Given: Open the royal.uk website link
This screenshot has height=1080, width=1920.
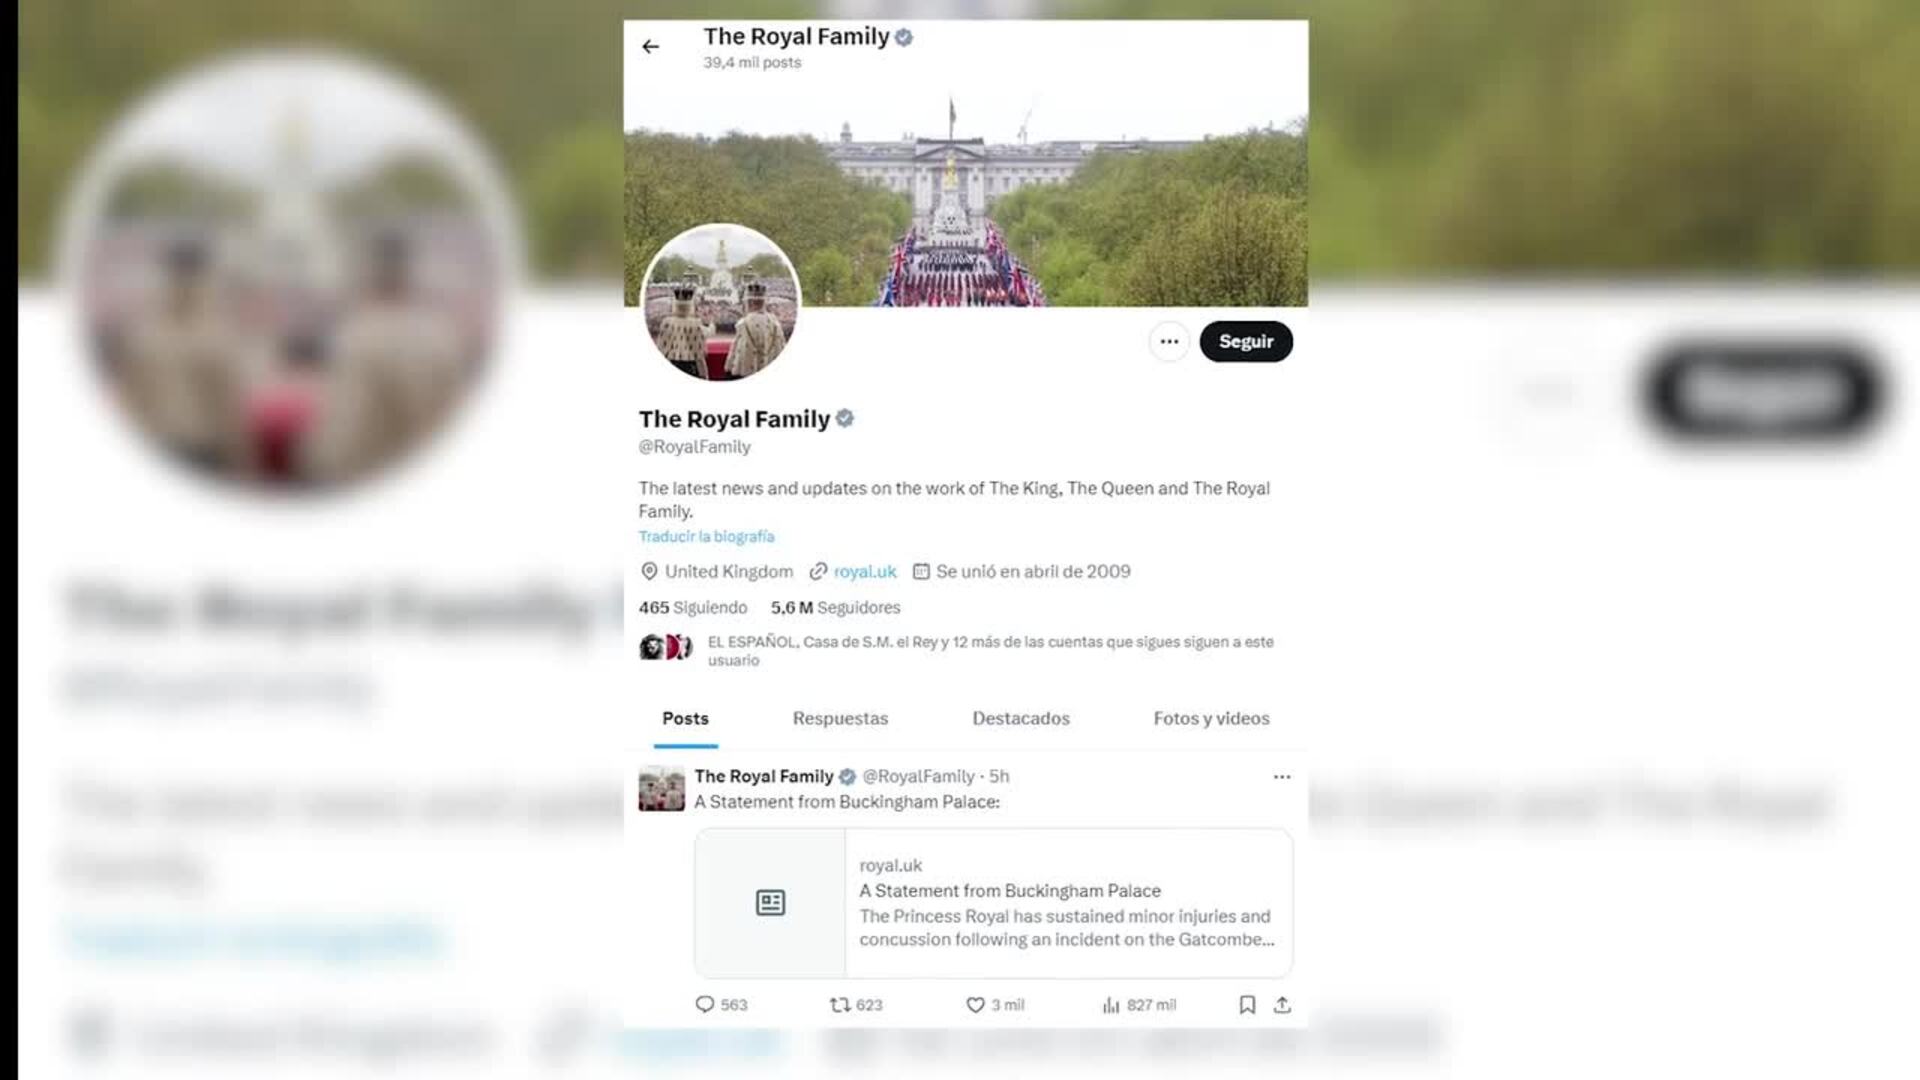Looking at the screenshot, I should [864, 572].
